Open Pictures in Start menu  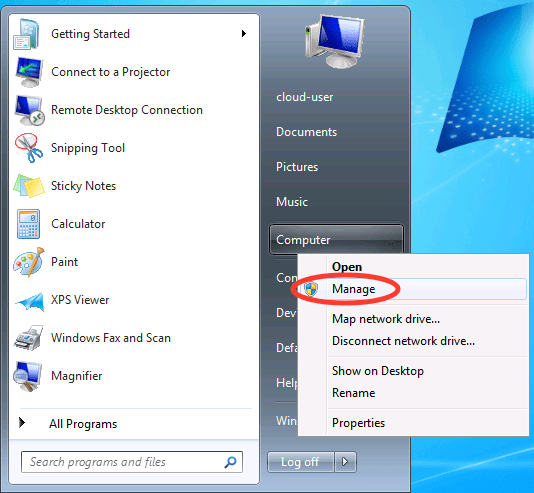[x=297, y=167]
